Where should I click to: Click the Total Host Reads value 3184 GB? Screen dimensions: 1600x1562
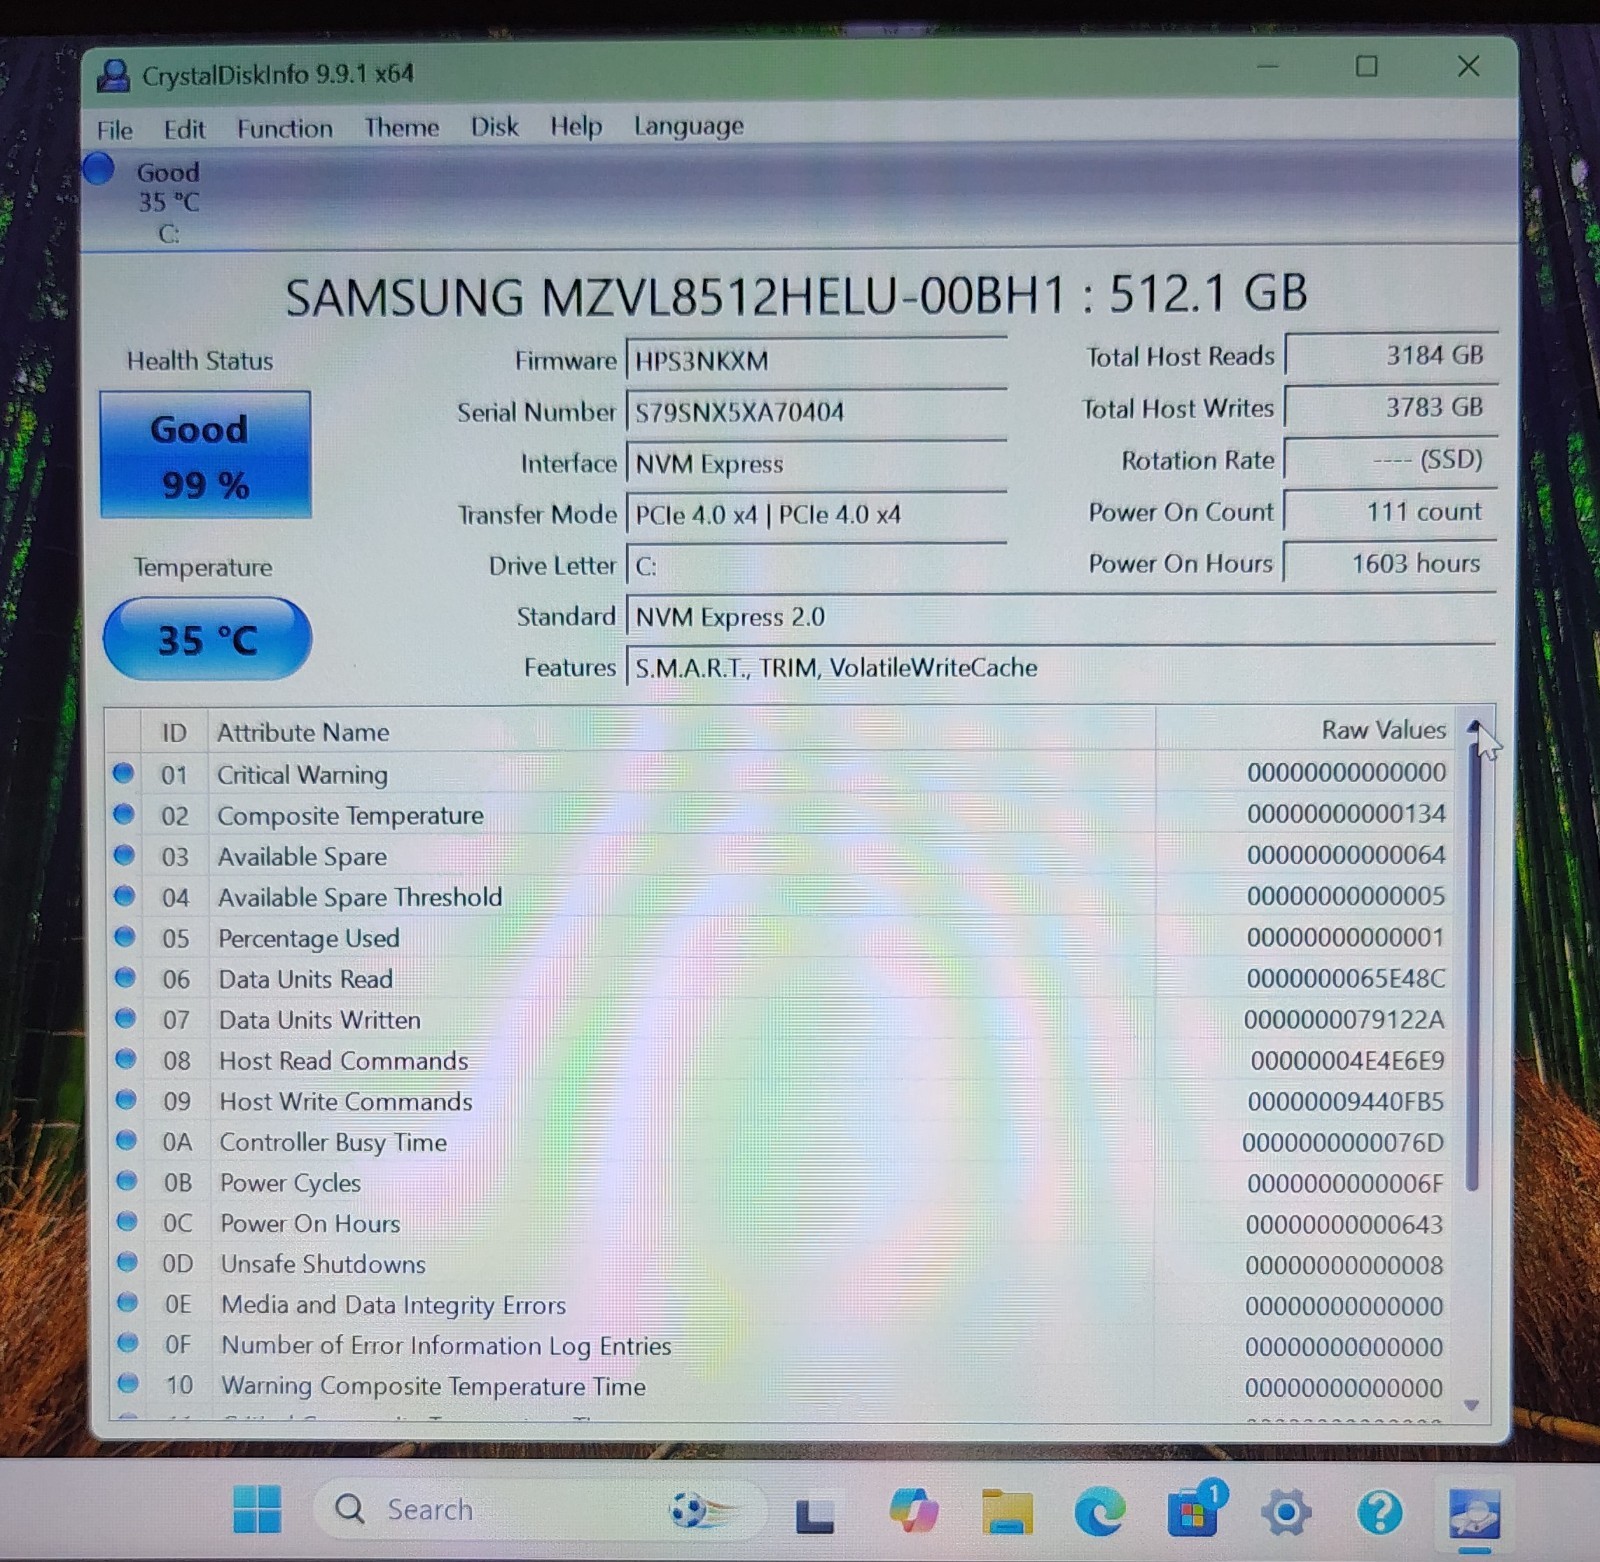(x=1391, y=355)
